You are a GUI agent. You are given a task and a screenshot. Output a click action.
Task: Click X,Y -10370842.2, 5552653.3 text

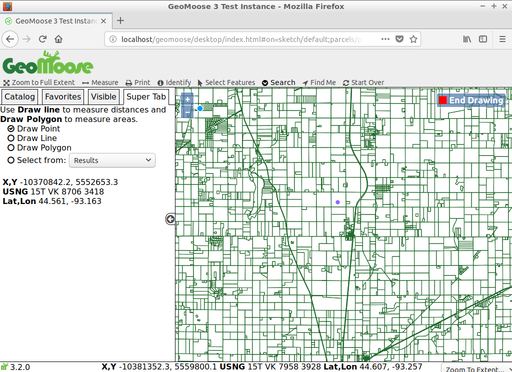tap(60, 182)
